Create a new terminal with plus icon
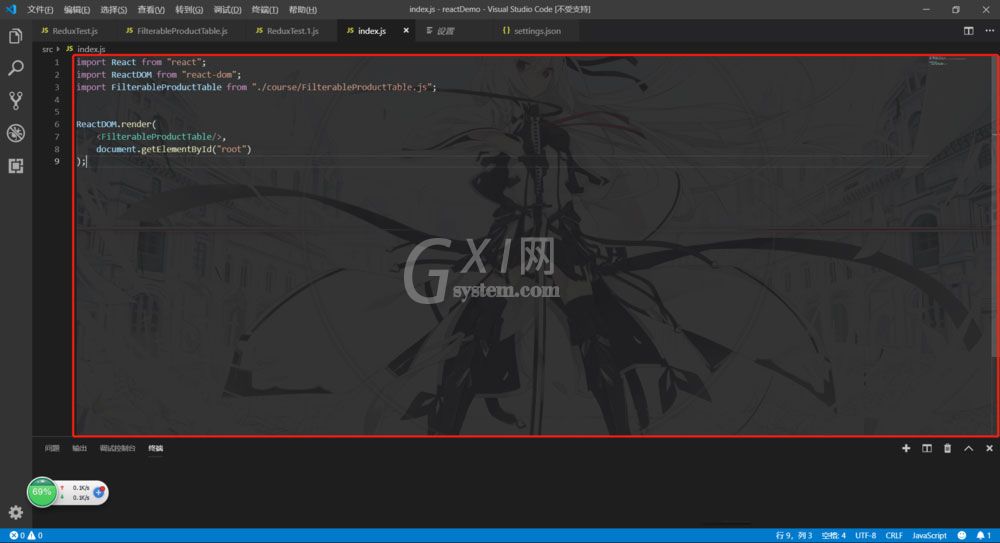This screenshot has height=543, width=1000. (x=906, y=449)
